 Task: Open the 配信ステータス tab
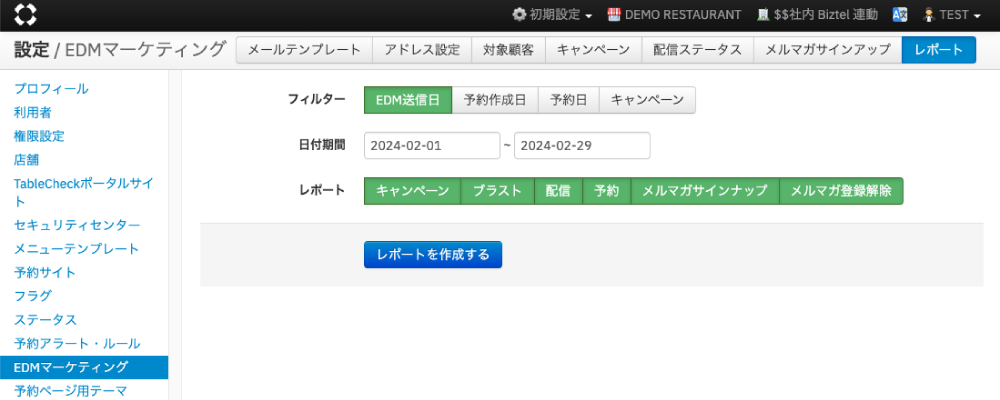point(698,50)
